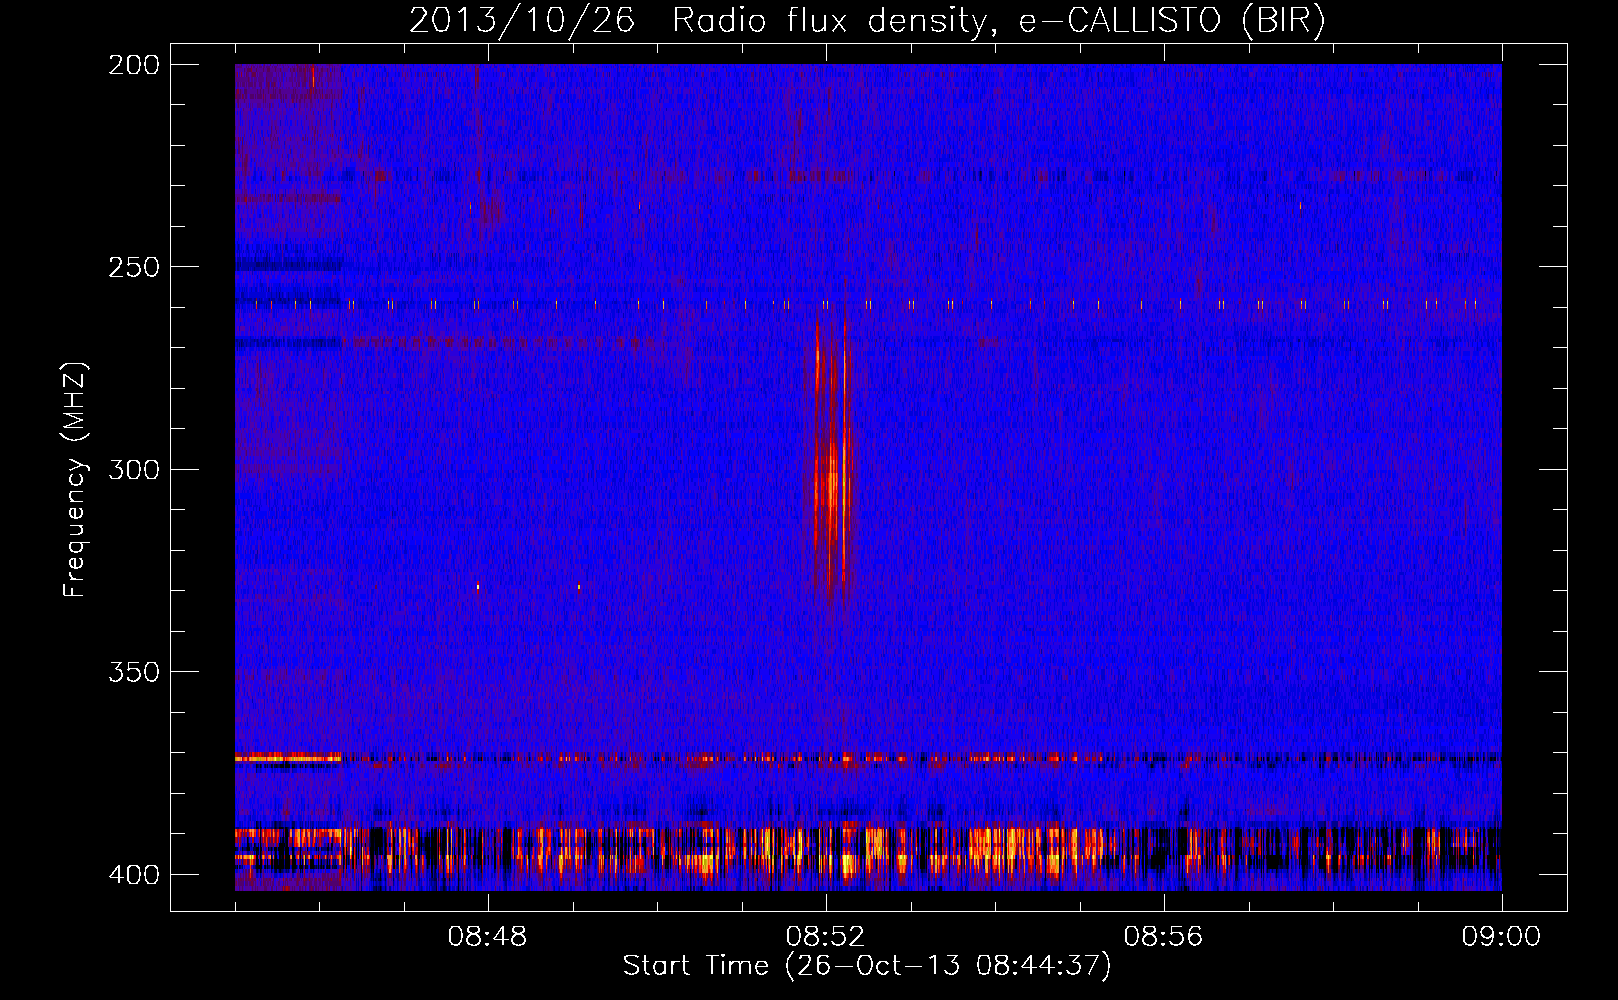Click the 08:56 time tick label

point(1163,937)
